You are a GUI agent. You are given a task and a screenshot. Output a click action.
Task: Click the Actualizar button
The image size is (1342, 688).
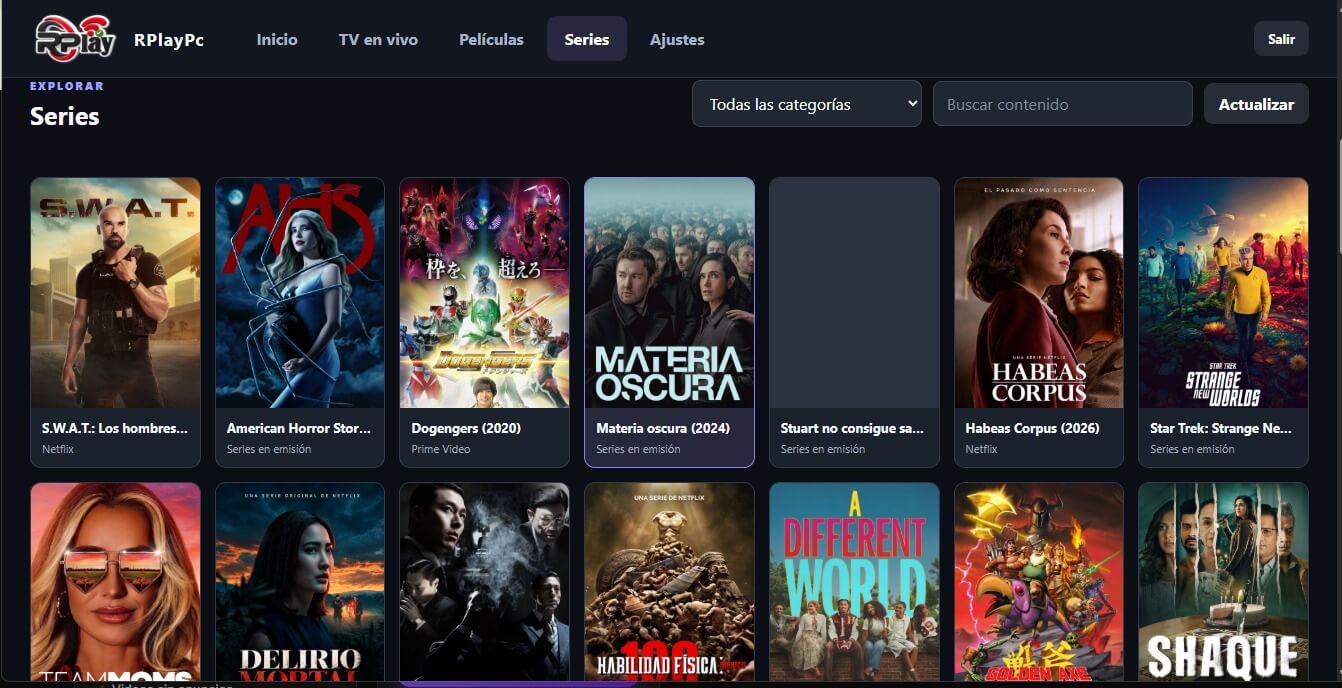pyautogui.click(x=1256, y=104)
